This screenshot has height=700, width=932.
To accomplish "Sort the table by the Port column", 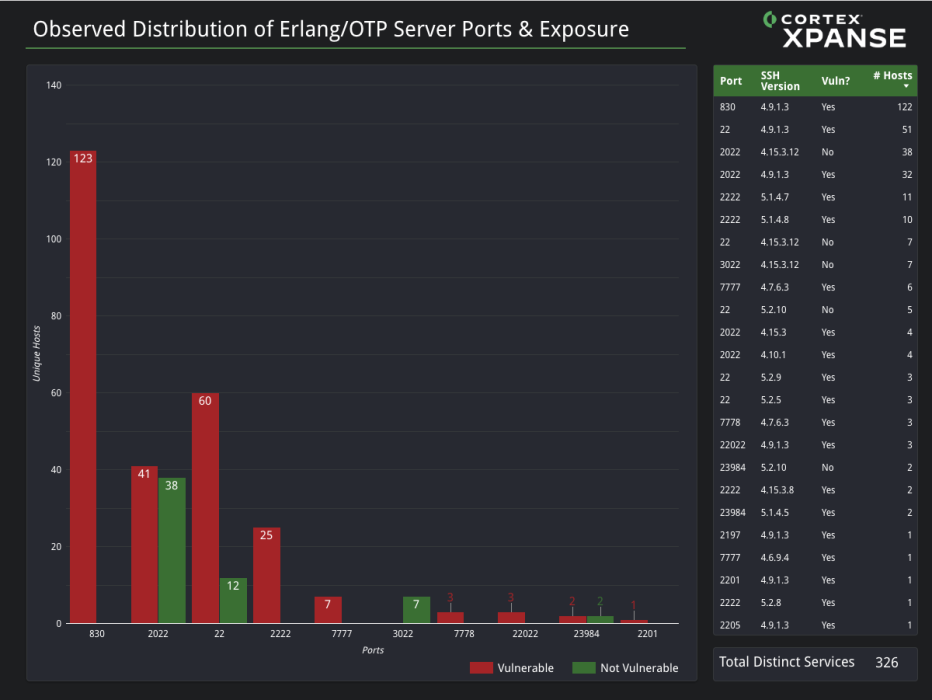I will 729,80.
